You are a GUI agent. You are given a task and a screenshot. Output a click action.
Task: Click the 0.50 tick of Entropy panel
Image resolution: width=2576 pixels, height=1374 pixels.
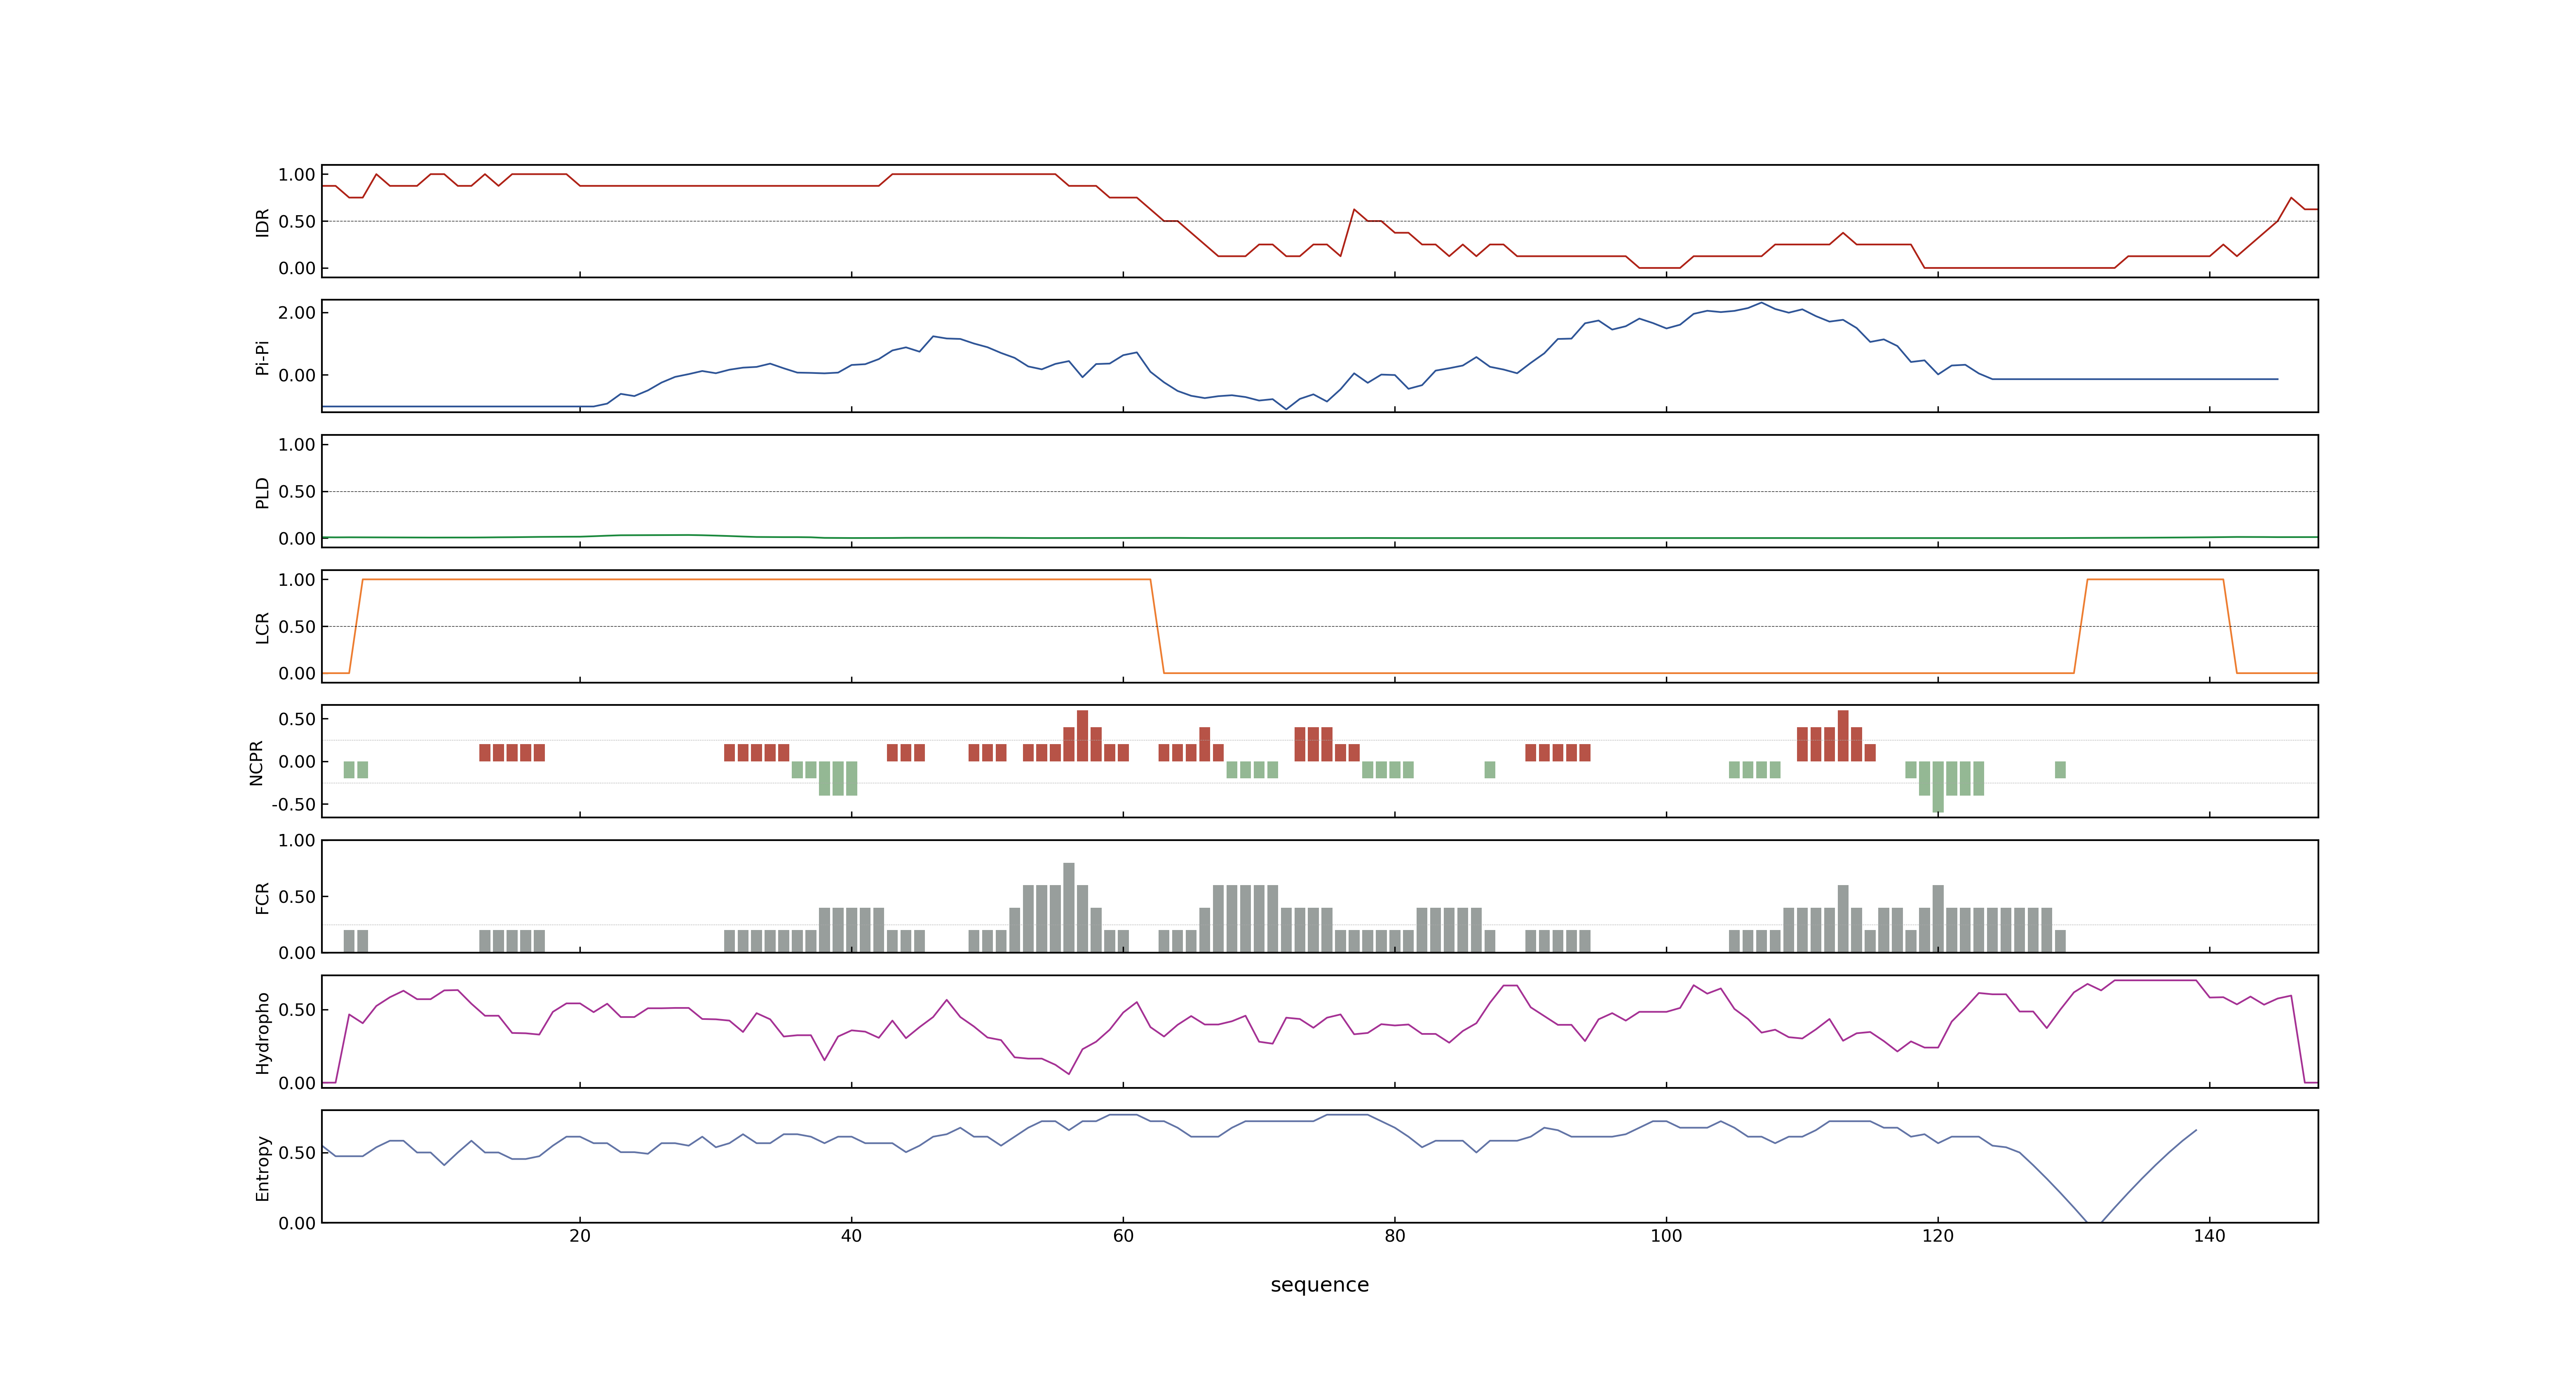pos(297,1153)
